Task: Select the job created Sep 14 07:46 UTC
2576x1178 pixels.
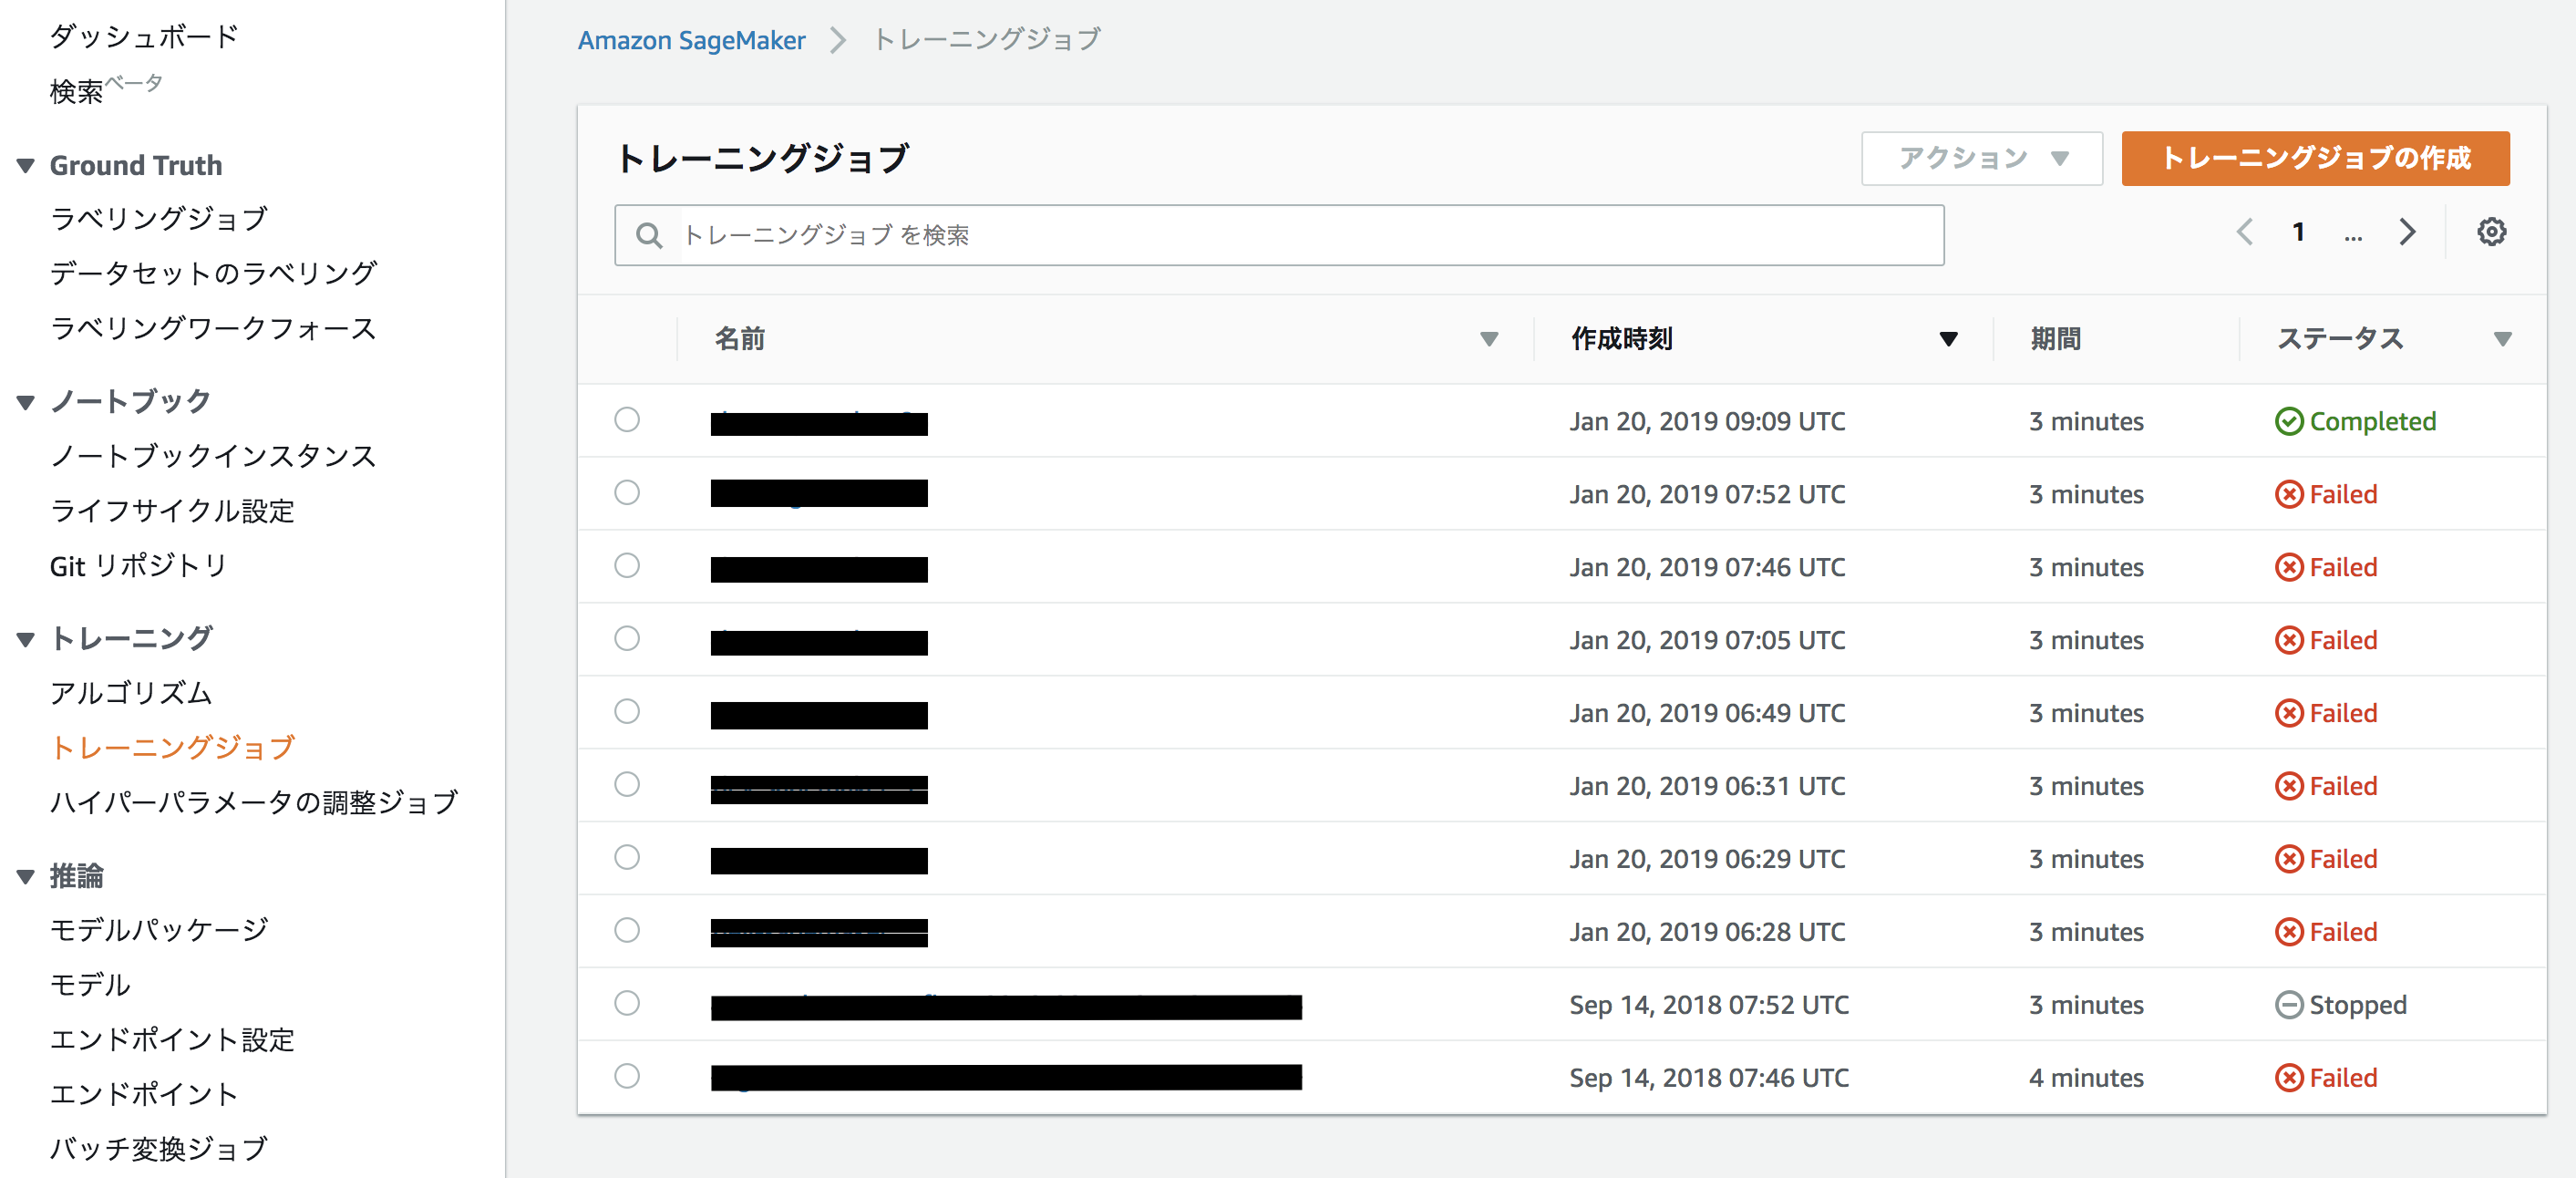Action: click(627, 1076)
